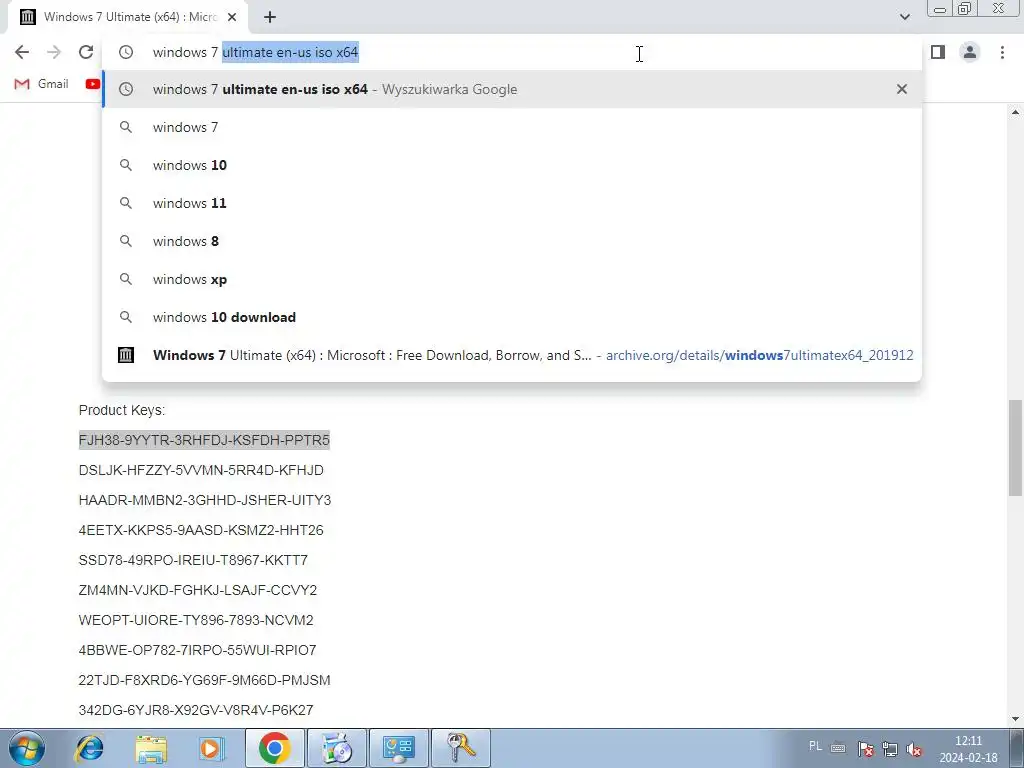Click the muted volume tray icon

pos(914,749)
